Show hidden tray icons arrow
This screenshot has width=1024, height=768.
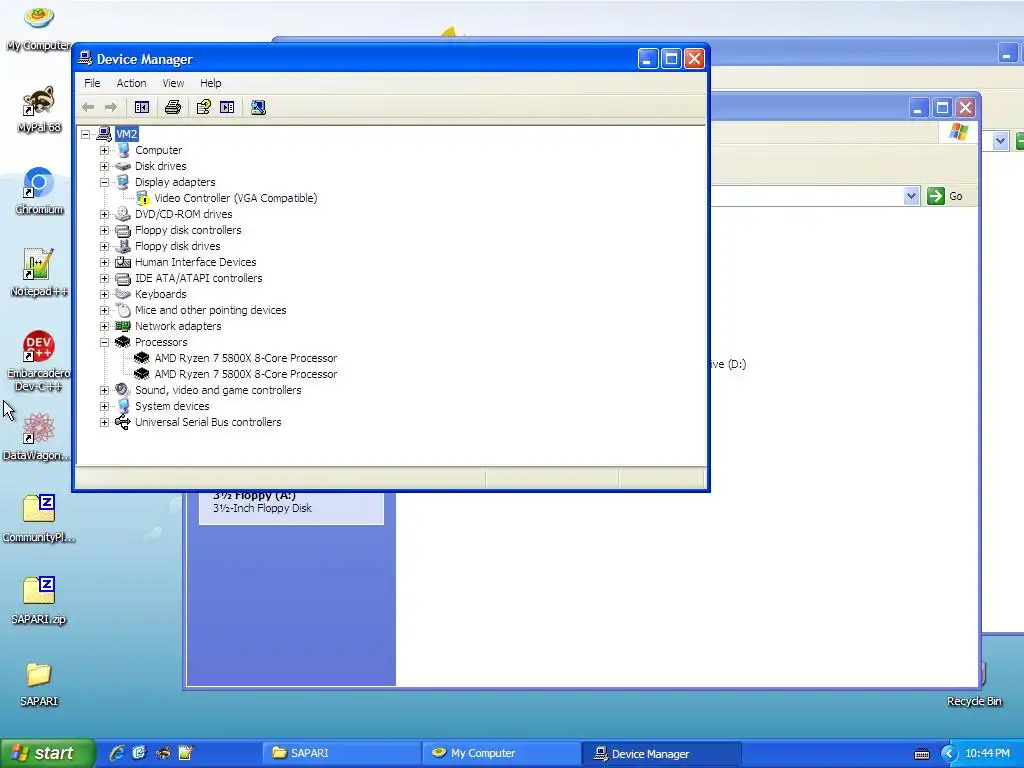click(x=949, y=754)
